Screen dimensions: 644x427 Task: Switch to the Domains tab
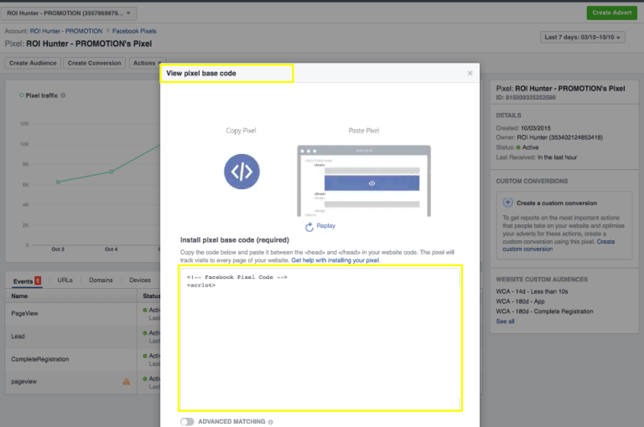(x=101, y=280)
